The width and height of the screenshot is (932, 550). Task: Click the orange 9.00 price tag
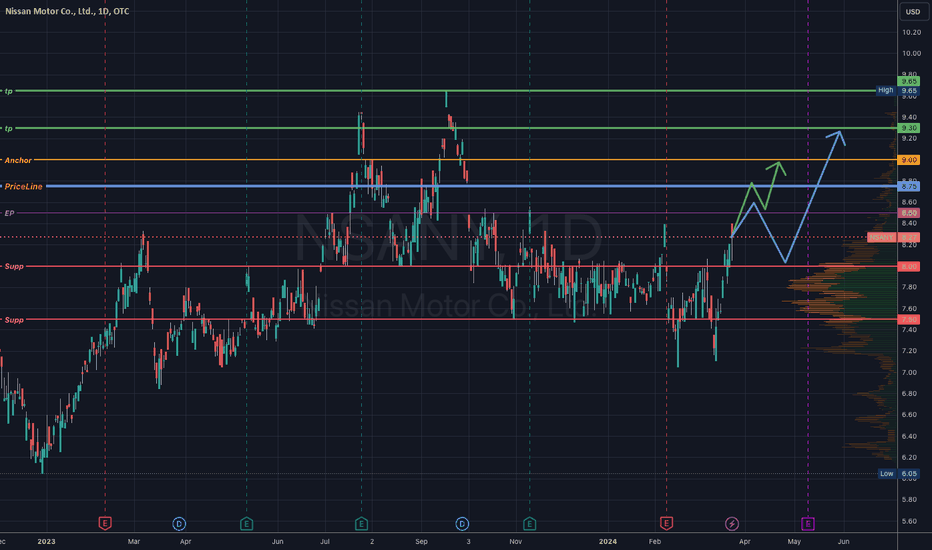click(908, 160)
